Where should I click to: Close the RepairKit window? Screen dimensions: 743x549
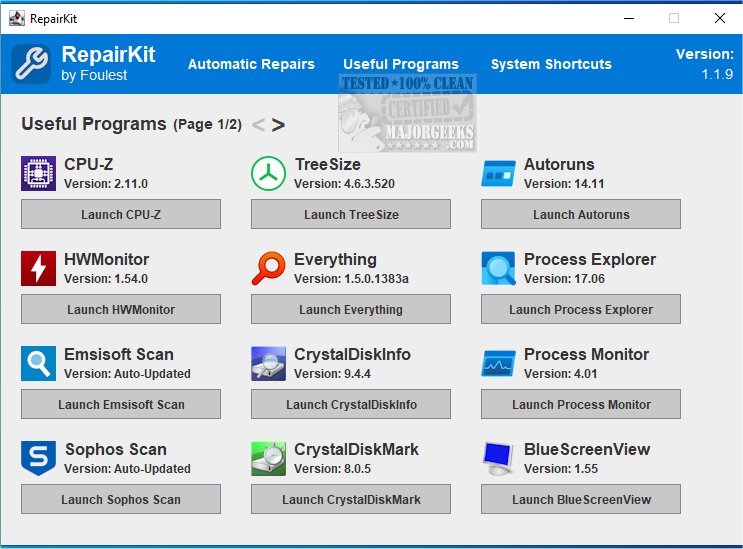tap(720, 18)
